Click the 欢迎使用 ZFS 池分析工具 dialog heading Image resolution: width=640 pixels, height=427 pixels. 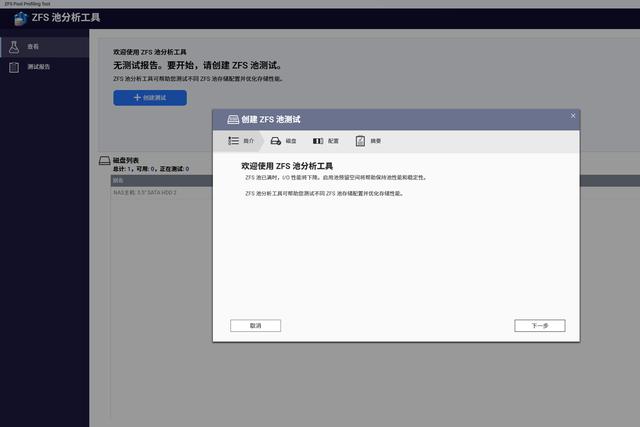287,166
